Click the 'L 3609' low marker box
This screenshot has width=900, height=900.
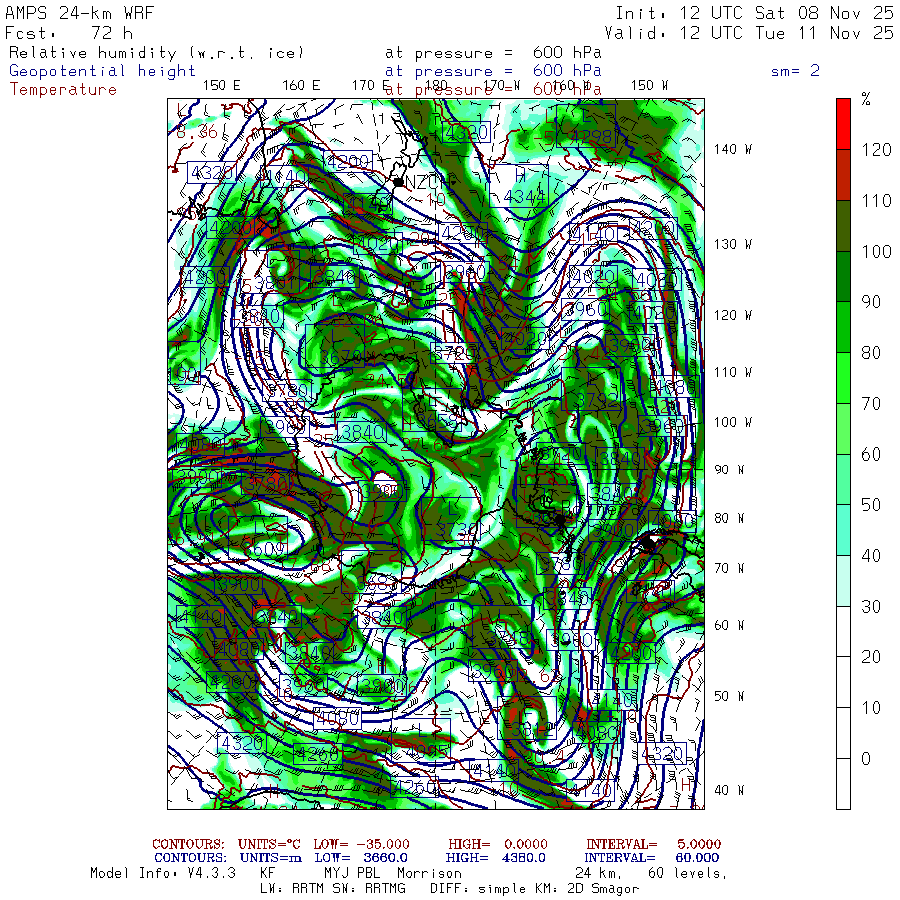pyautogui.click(x=258, y=538)
